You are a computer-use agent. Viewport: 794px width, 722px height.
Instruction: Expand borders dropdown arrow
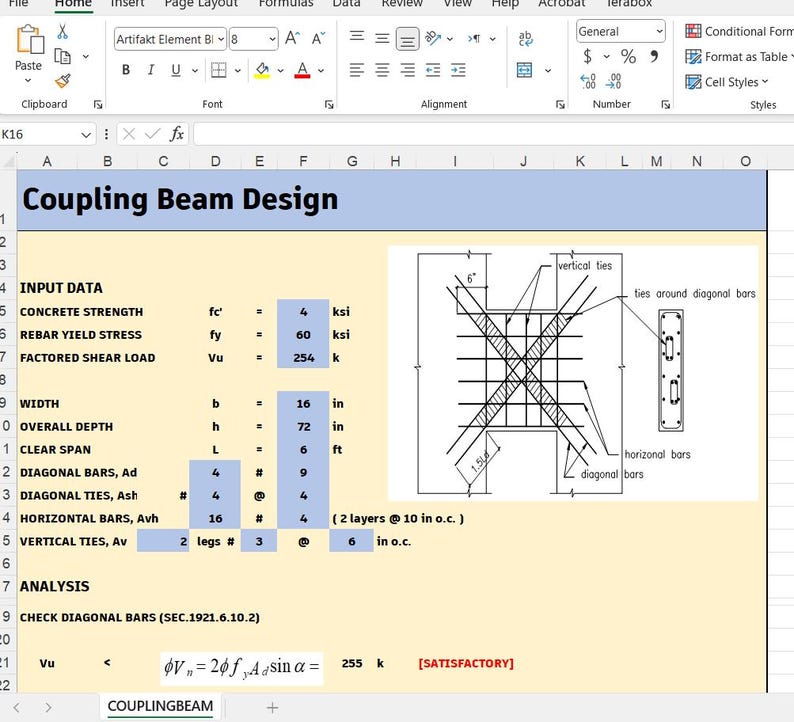coord(237,70)
